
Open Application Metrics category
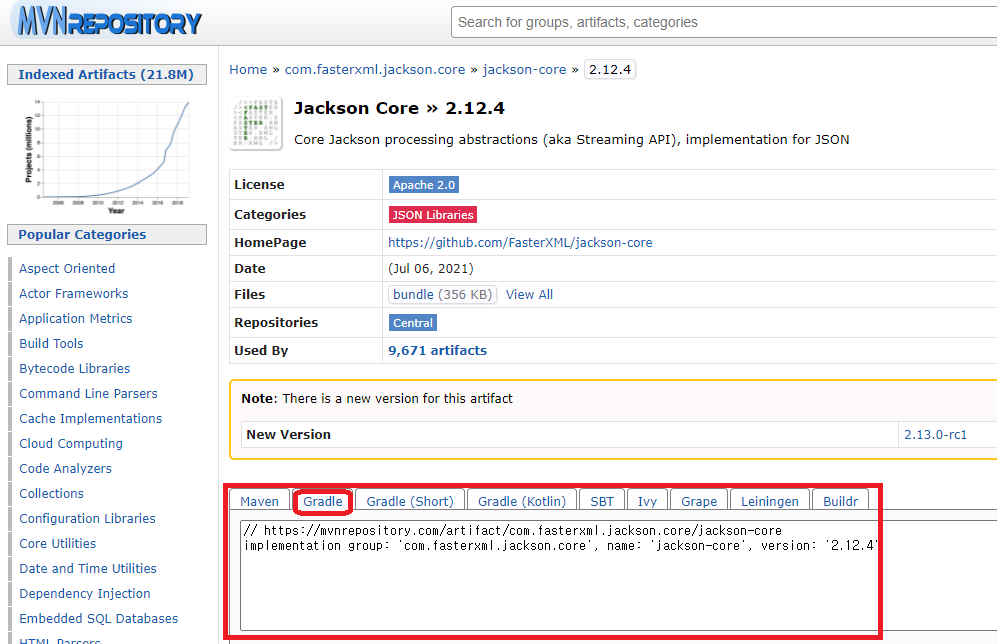(x=76, y=319)
